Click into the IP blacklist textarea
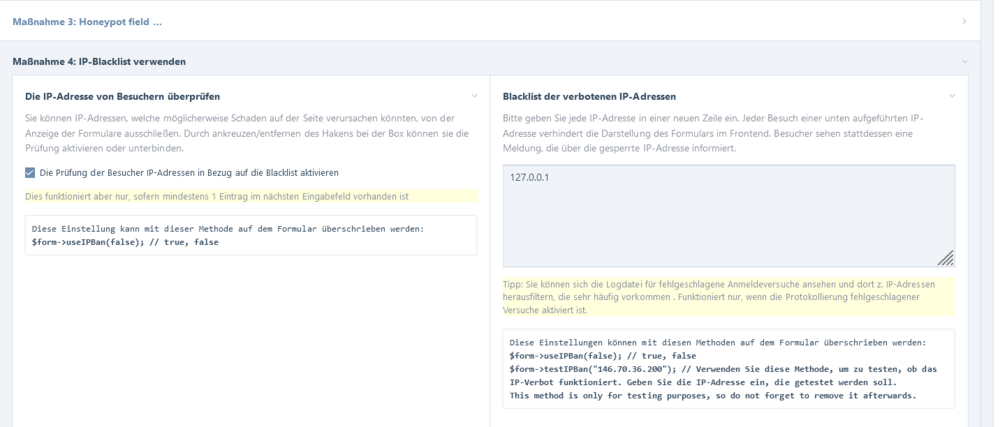 coord(729,215)
